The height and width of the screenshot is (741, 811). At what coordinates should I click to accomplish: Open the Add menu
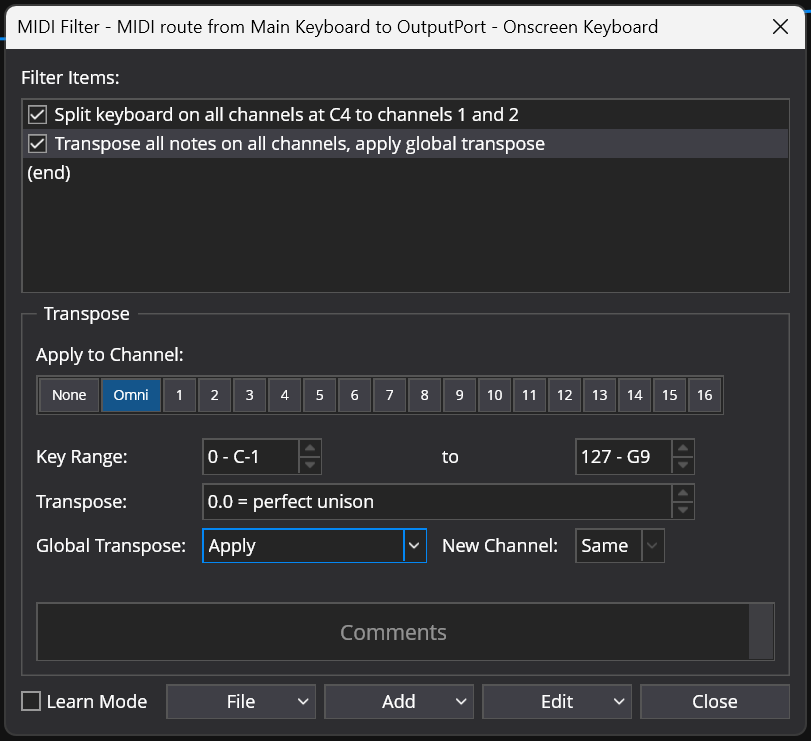tap(398, 701)
